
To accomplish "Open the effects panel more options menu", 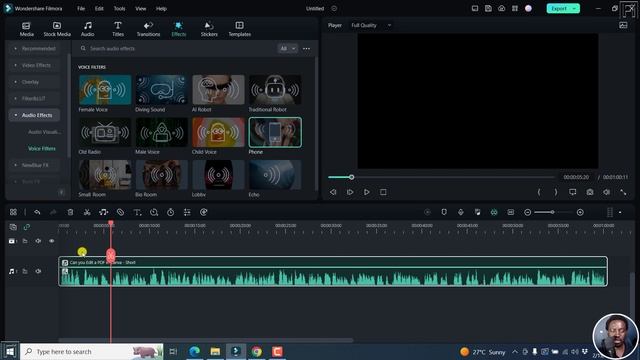I will (x=306, y=49).
